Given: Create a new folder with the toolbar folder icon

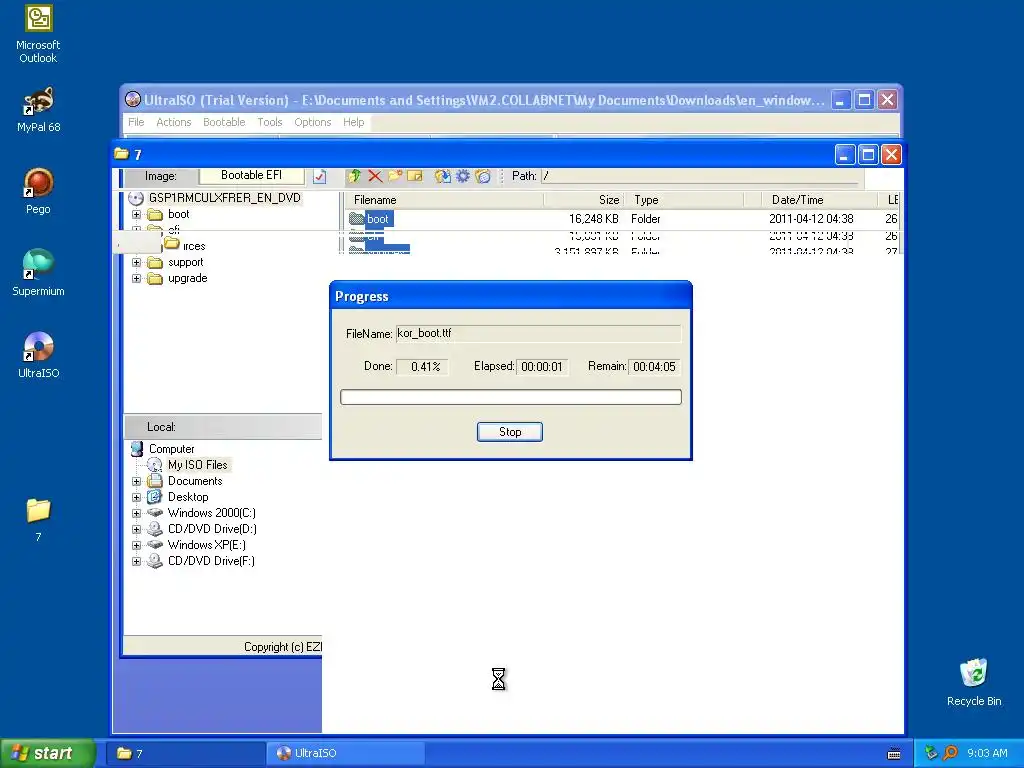Looking at the screenshot, I should pyautogui.click(x=395, y=176).
